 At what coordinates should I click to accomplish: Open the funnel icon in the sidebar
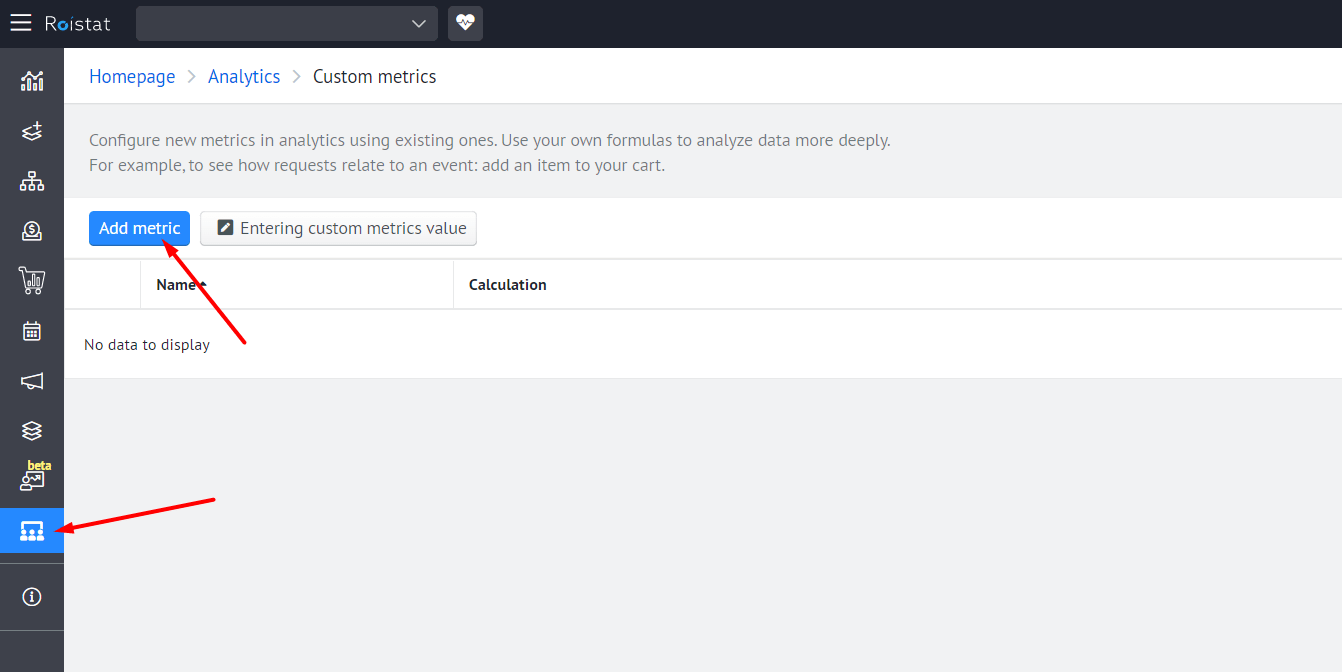click(32, 130)
